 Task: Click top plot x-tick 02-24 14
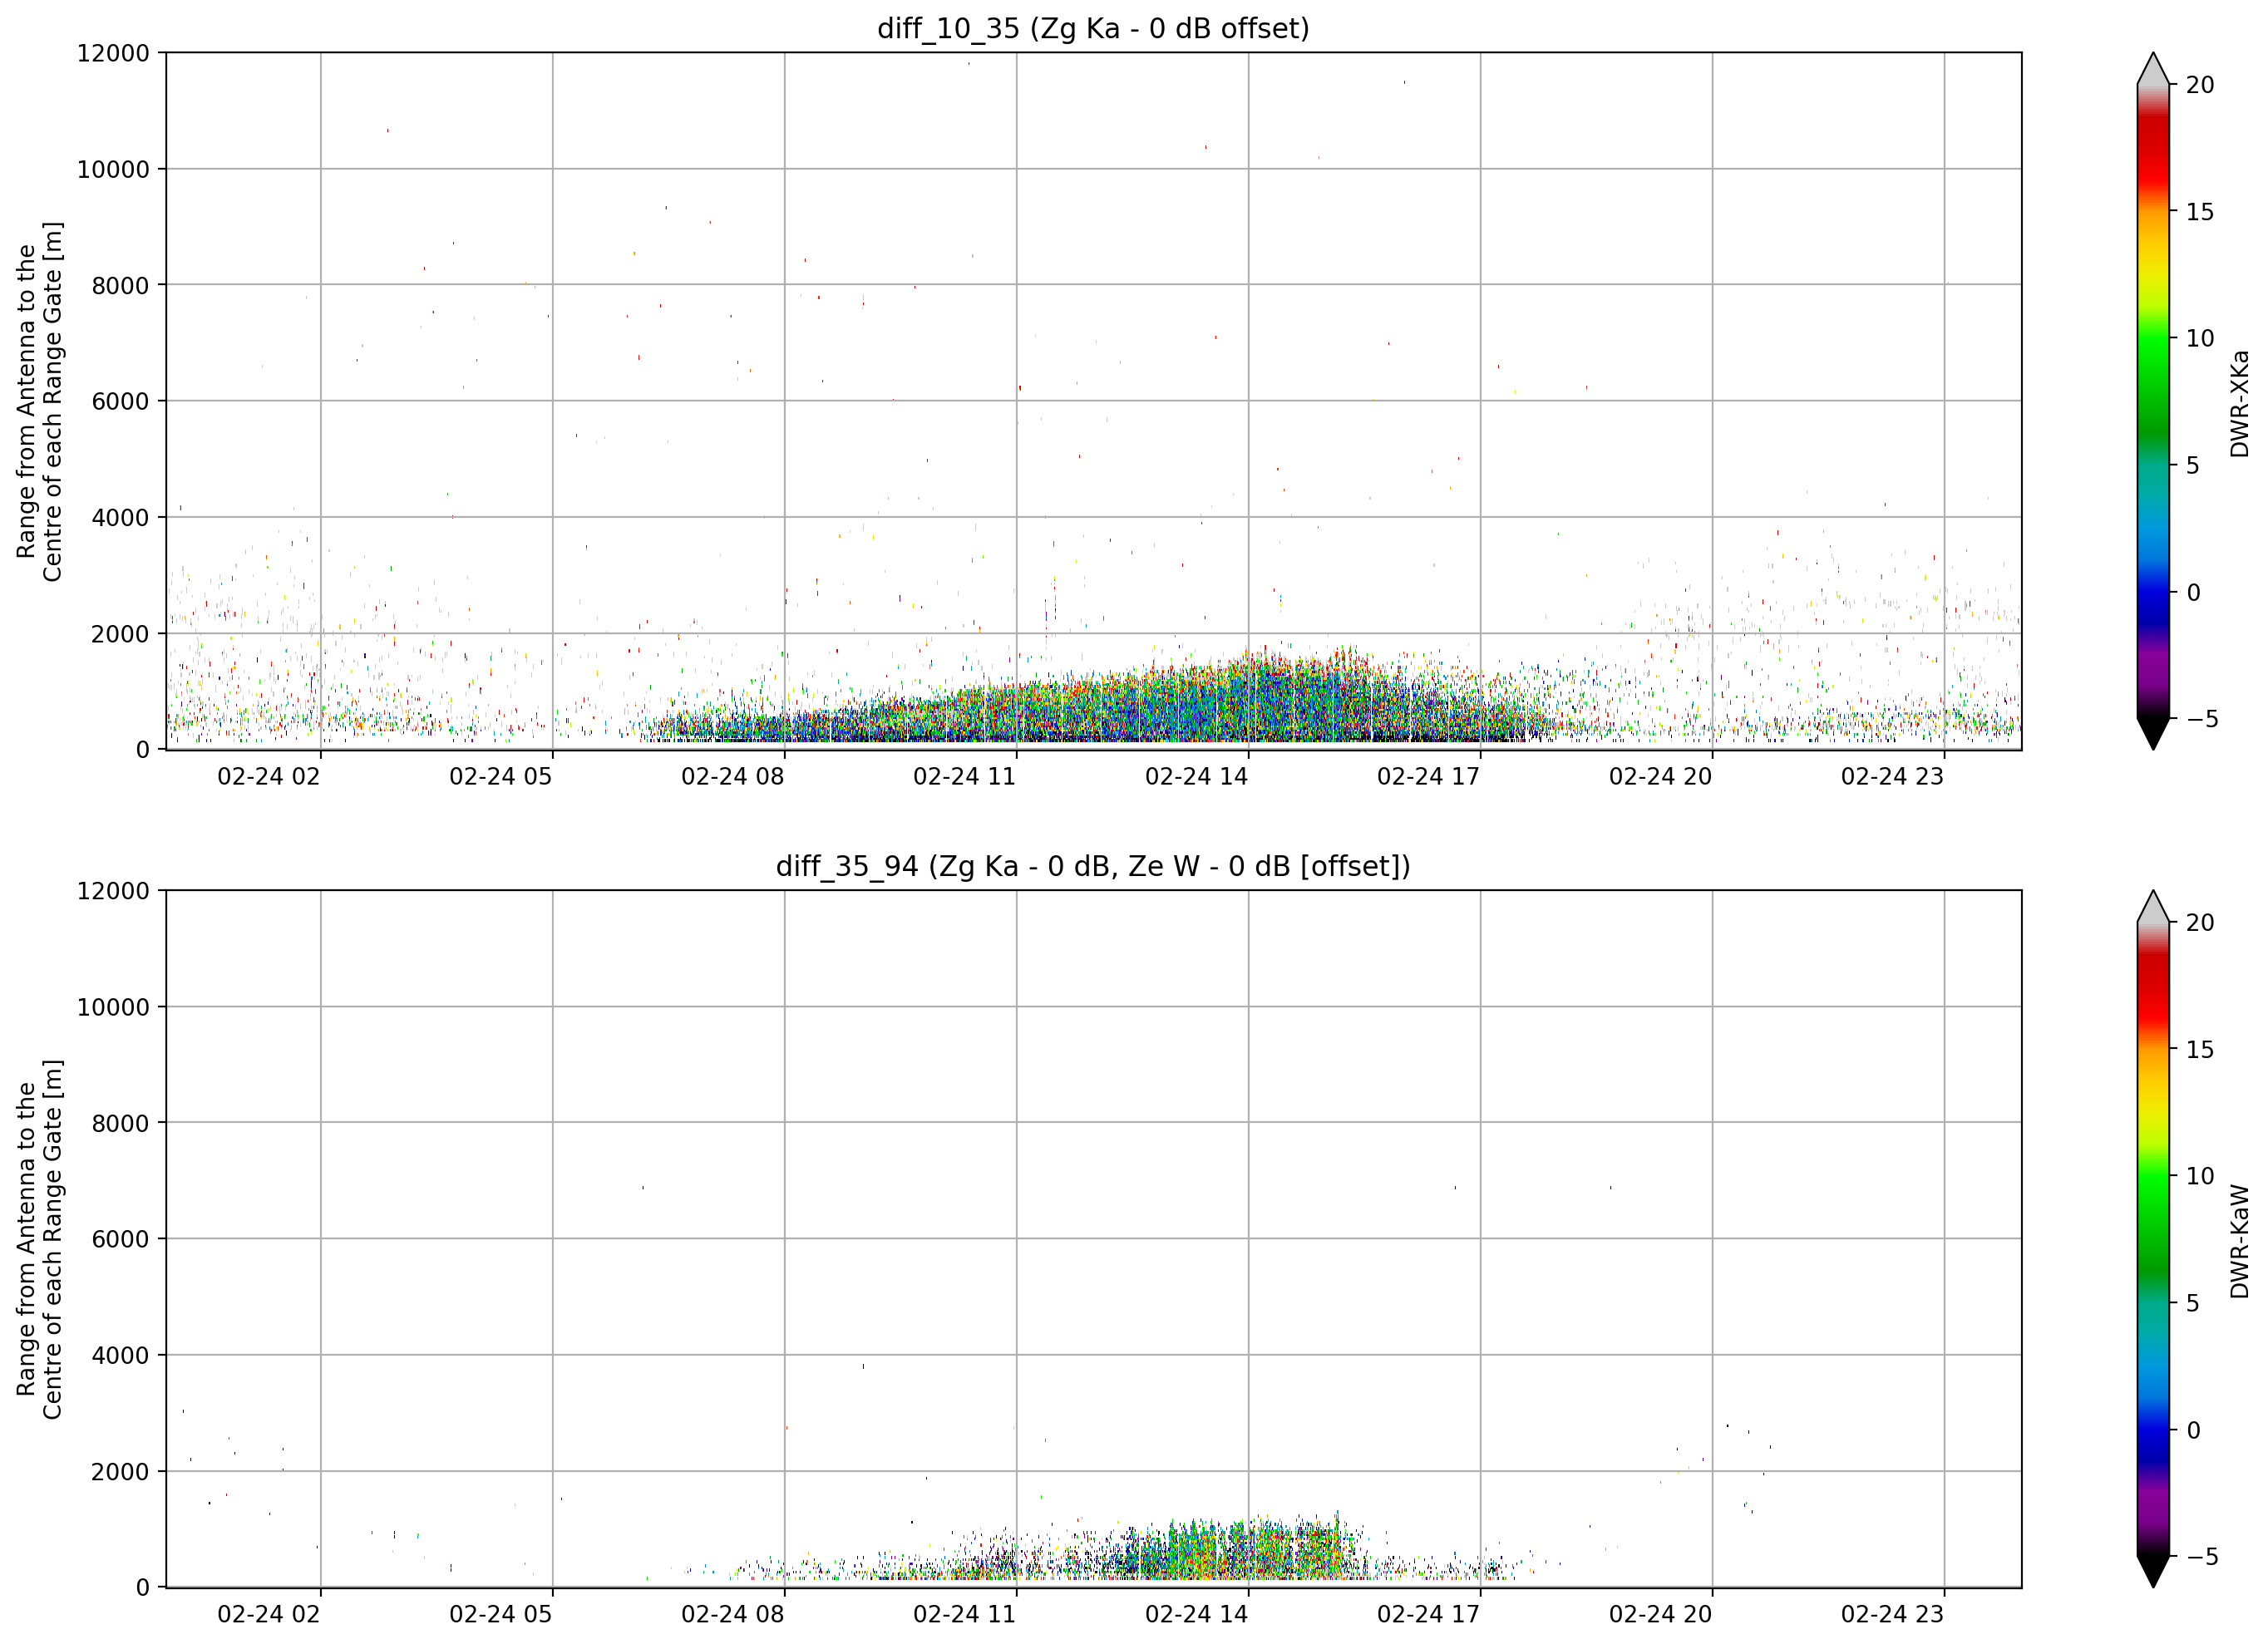(x=1197, y=777)
